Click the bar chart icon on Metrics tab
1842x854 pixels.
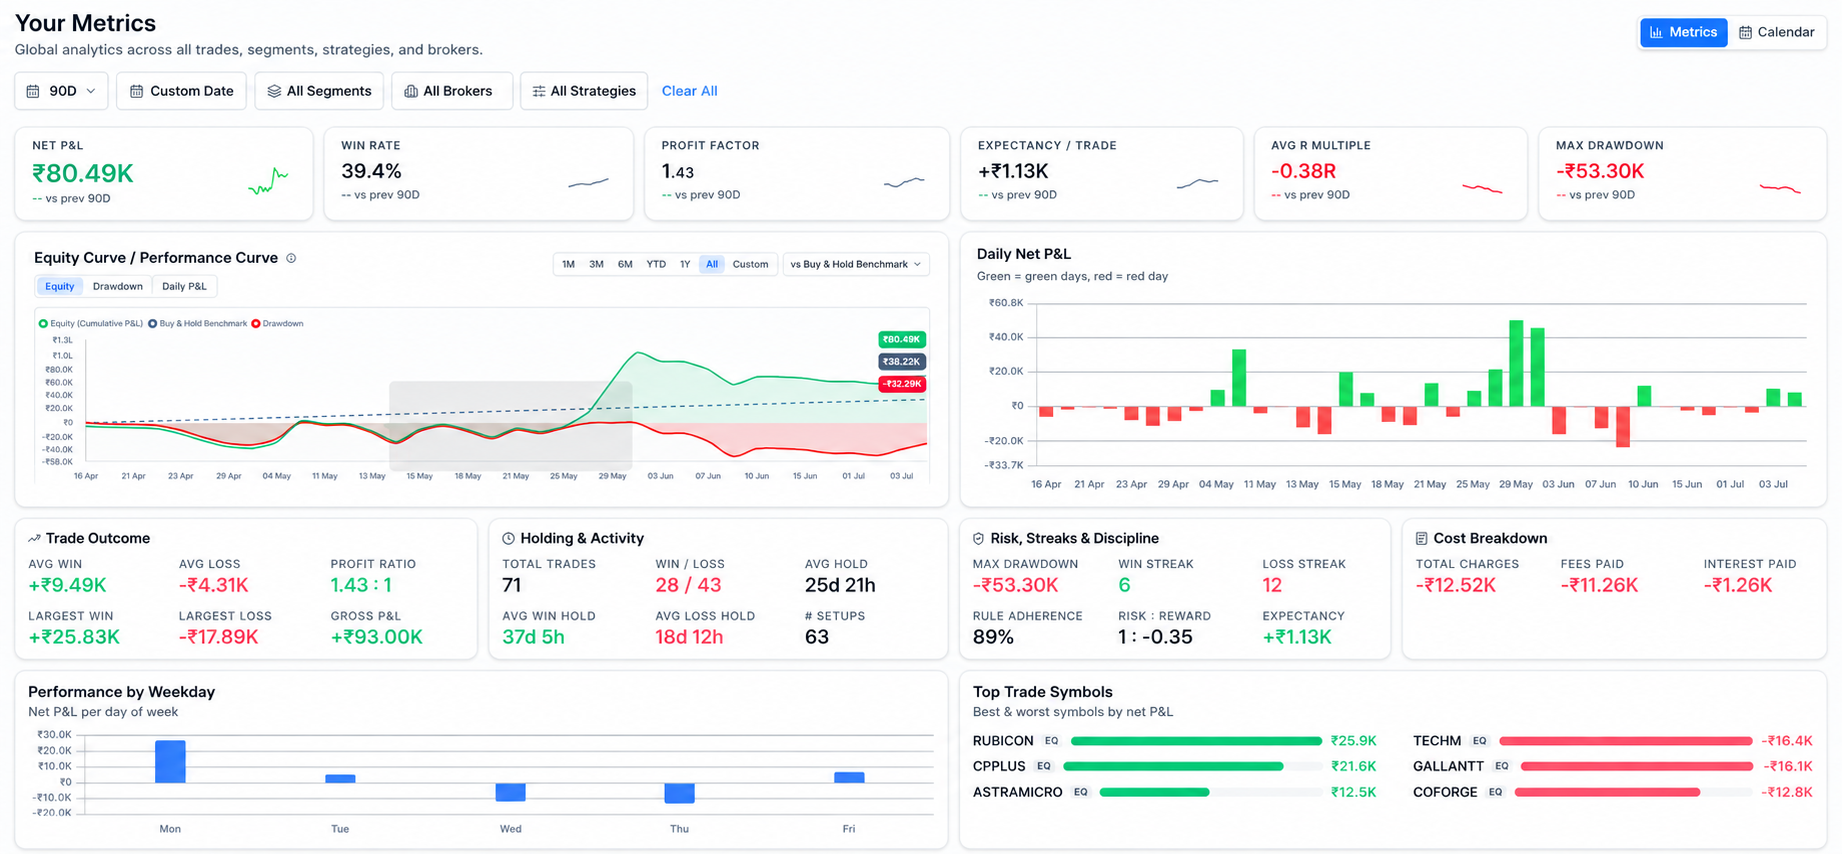coord(1656,32)
